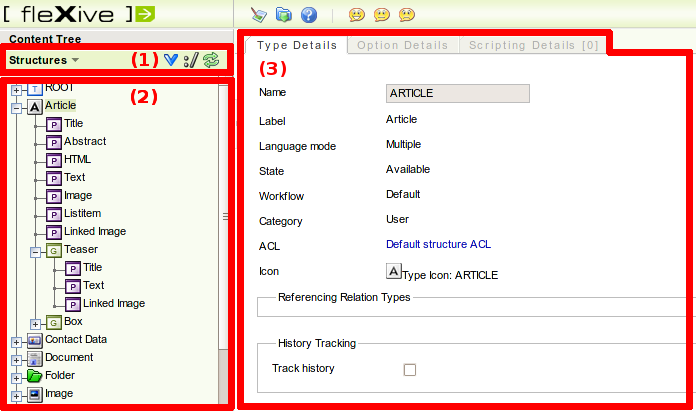
Task: Expand the Folder node
Action: [16, 378]
